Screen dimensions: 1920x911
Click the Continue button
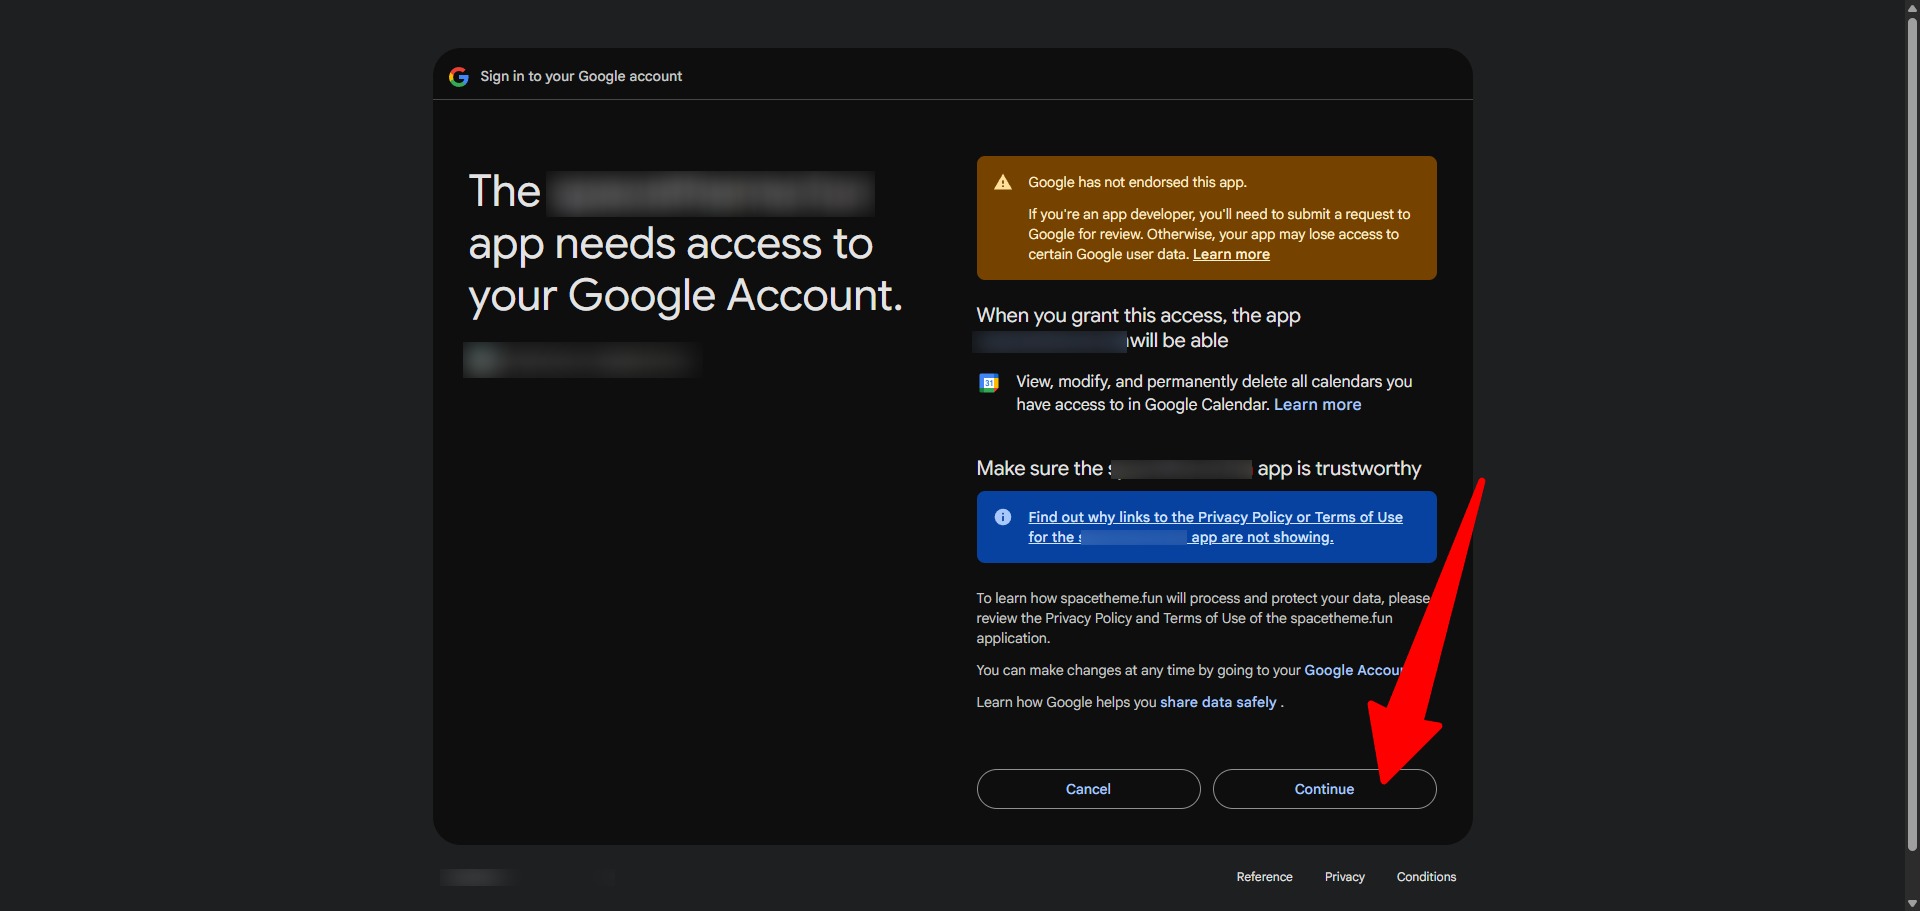pos(1324,789)
